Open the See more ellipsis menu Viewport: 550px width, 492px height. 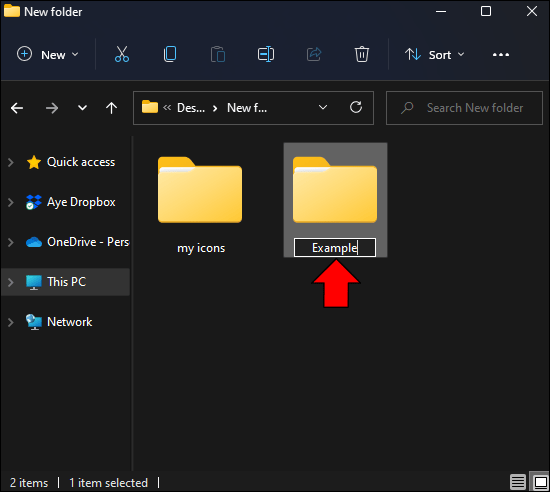(501, 55)
